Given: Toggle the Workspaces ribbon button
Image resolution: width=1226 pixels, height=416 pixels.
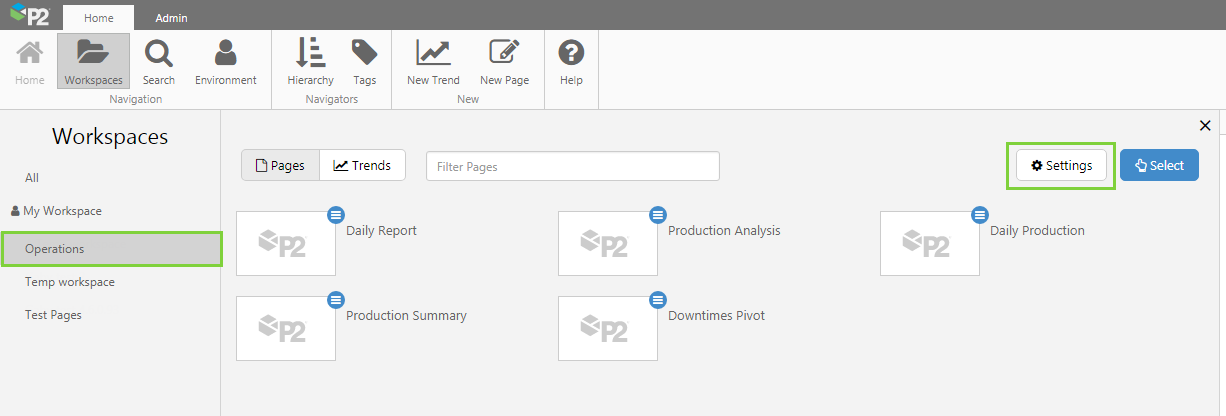Looking at the screenshot, I should click(x=93, y=61).
